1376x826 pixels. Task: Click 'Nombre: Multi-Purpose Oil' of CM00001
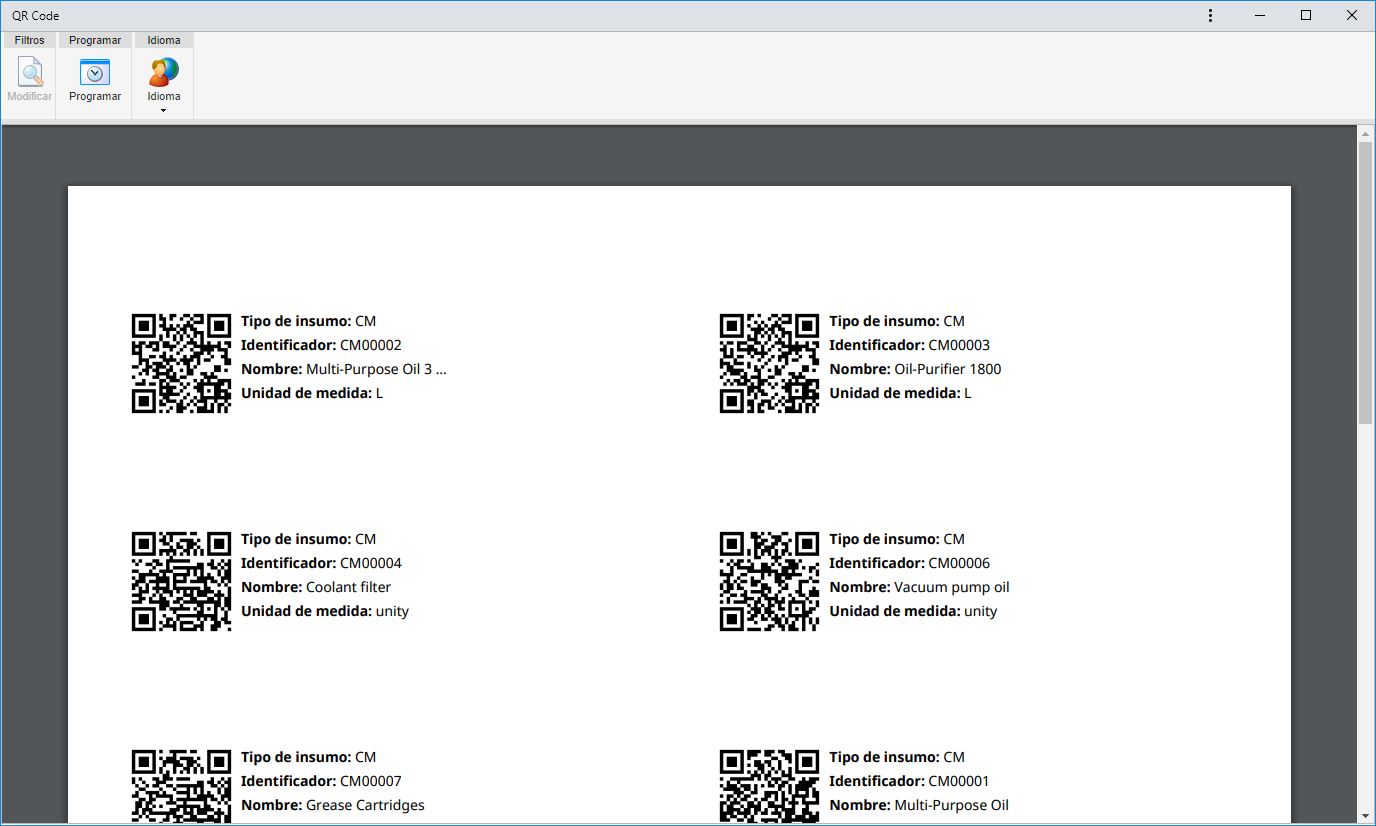click(x=919, y=805)
